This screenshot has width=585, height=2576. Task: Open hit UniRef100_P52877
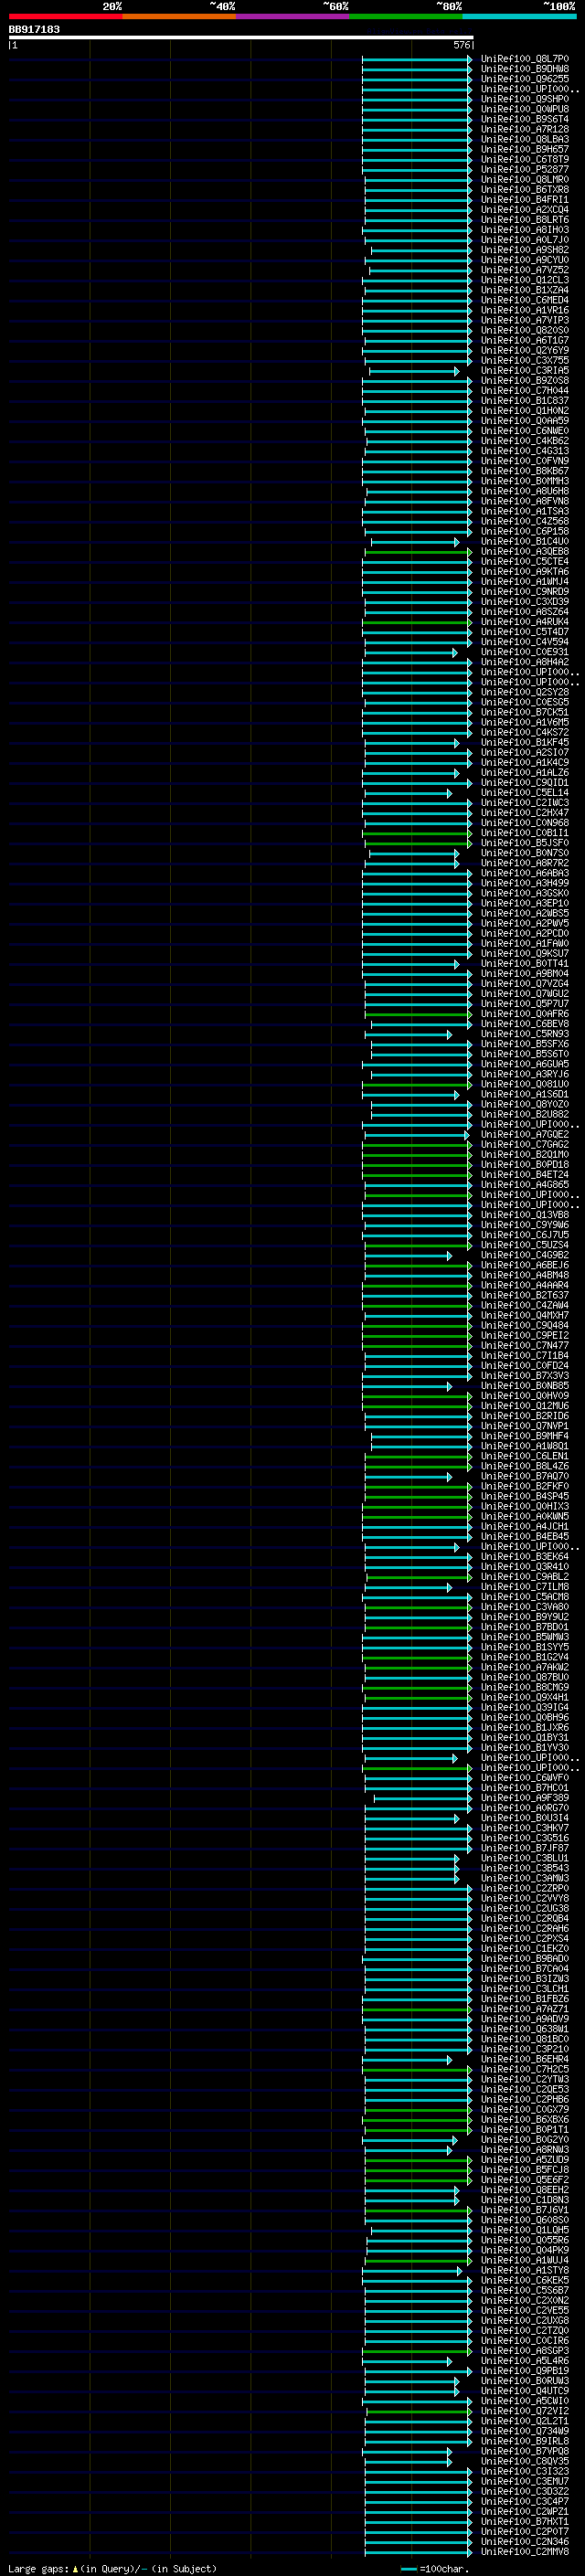[x=524, y=169]
